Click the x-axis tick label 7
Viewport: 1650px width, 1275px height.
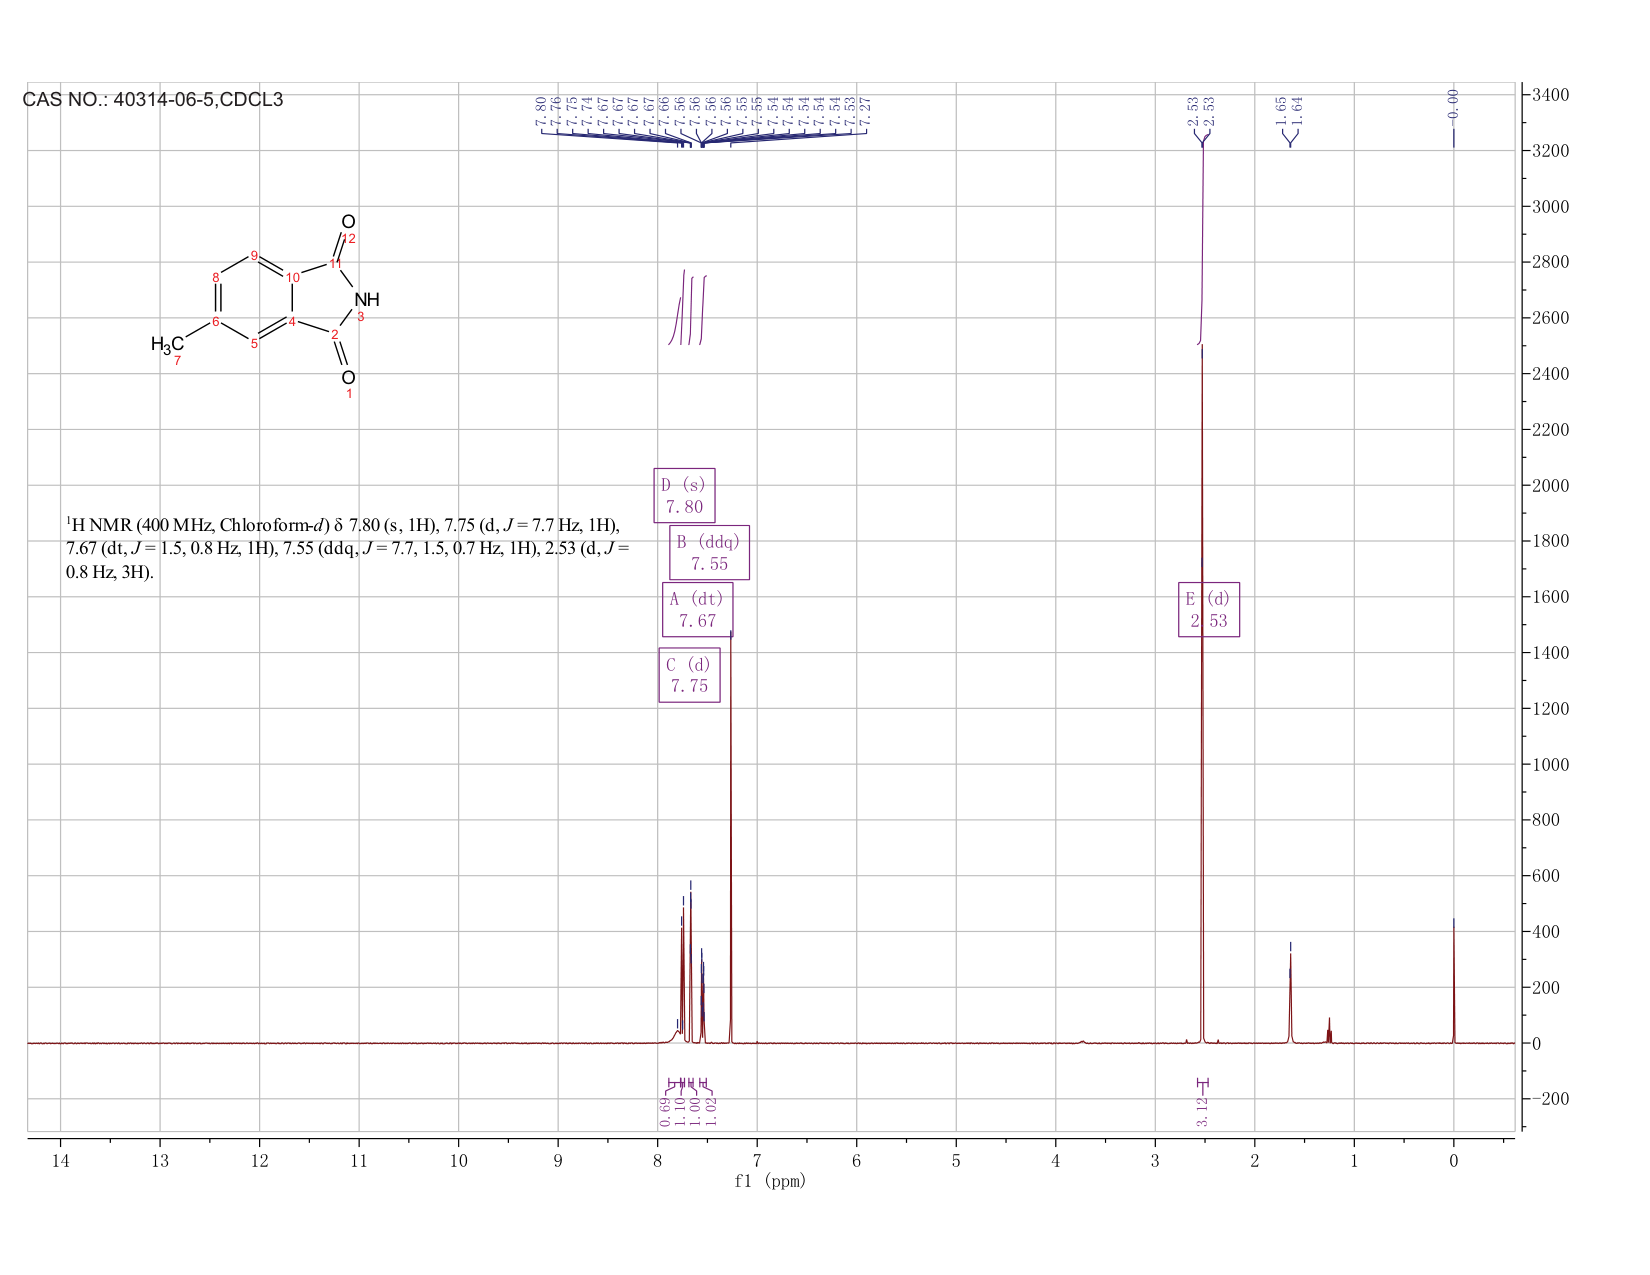[x=757, y=1160]
